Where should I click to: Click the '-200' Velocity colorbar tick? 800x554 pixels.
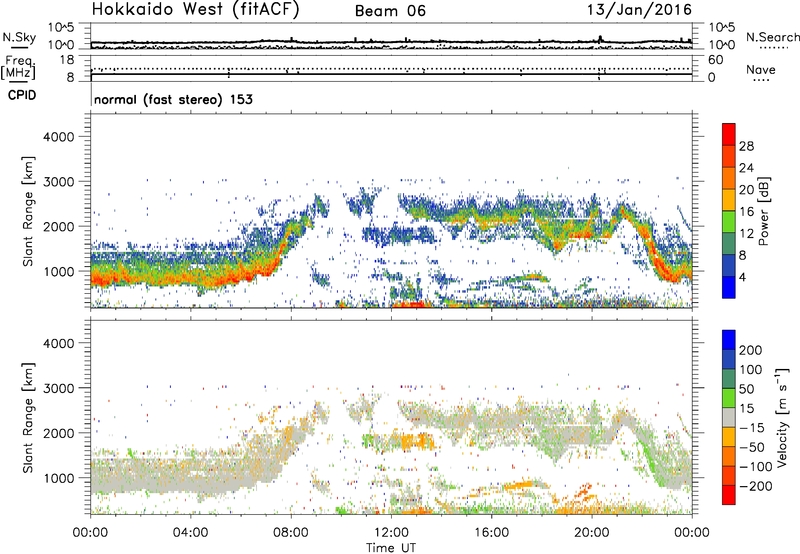(x=756, y=486)
